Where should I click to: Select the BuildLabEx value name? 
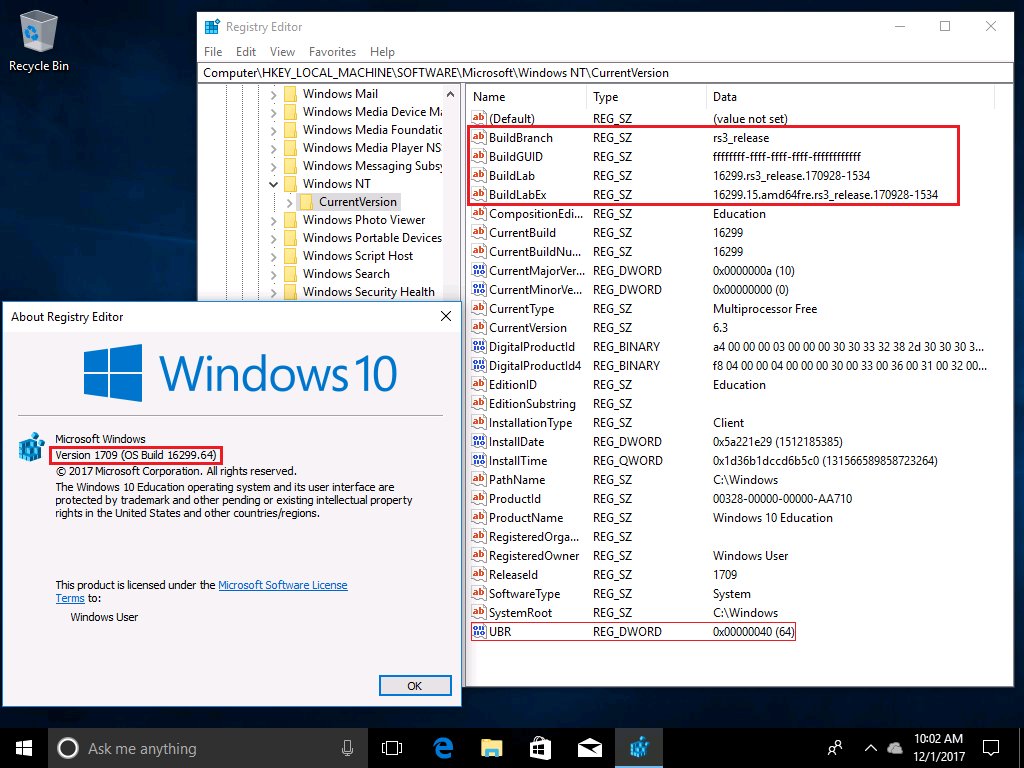517,194
